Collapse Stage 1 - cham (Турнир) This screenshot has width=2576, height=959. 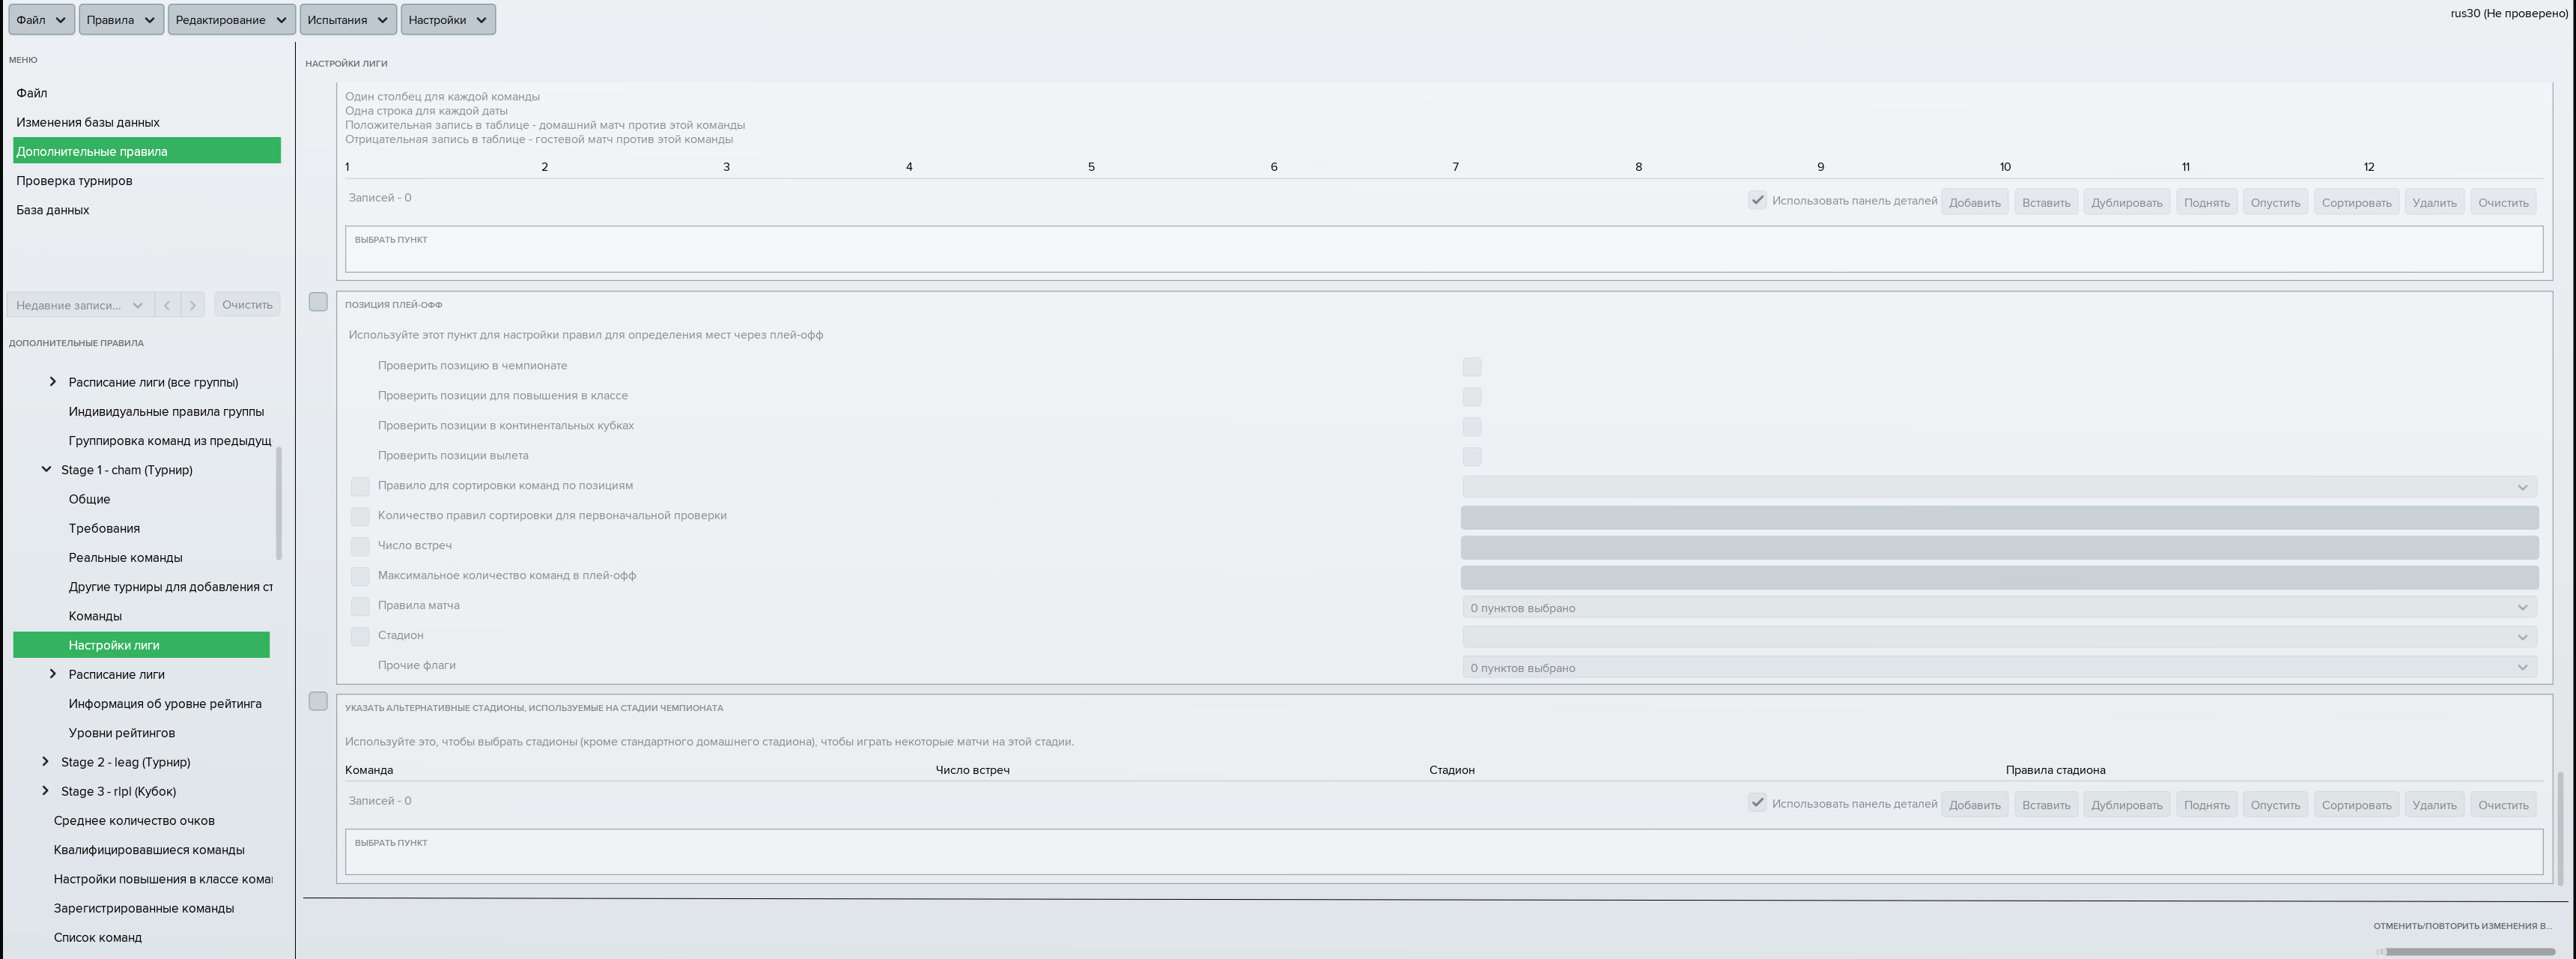[x=46, y=469]
